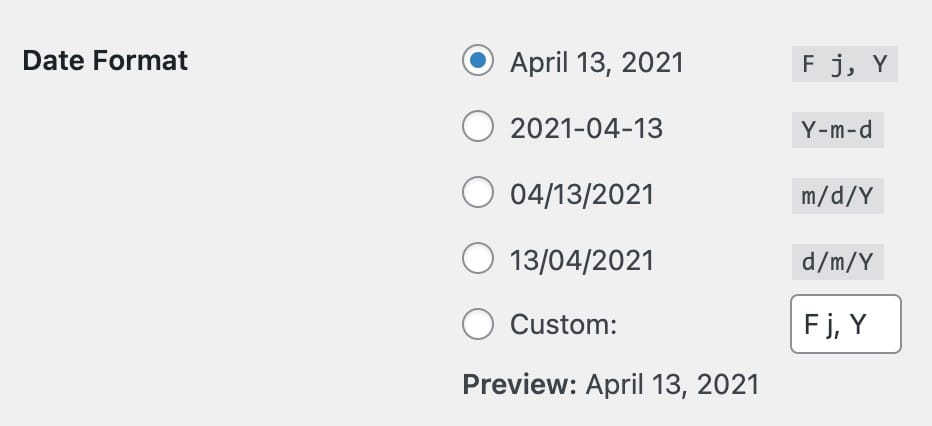Click the custom date format text field
This screenshot has width=932, height=426.
pyautogui.click(x=846, y=324)
